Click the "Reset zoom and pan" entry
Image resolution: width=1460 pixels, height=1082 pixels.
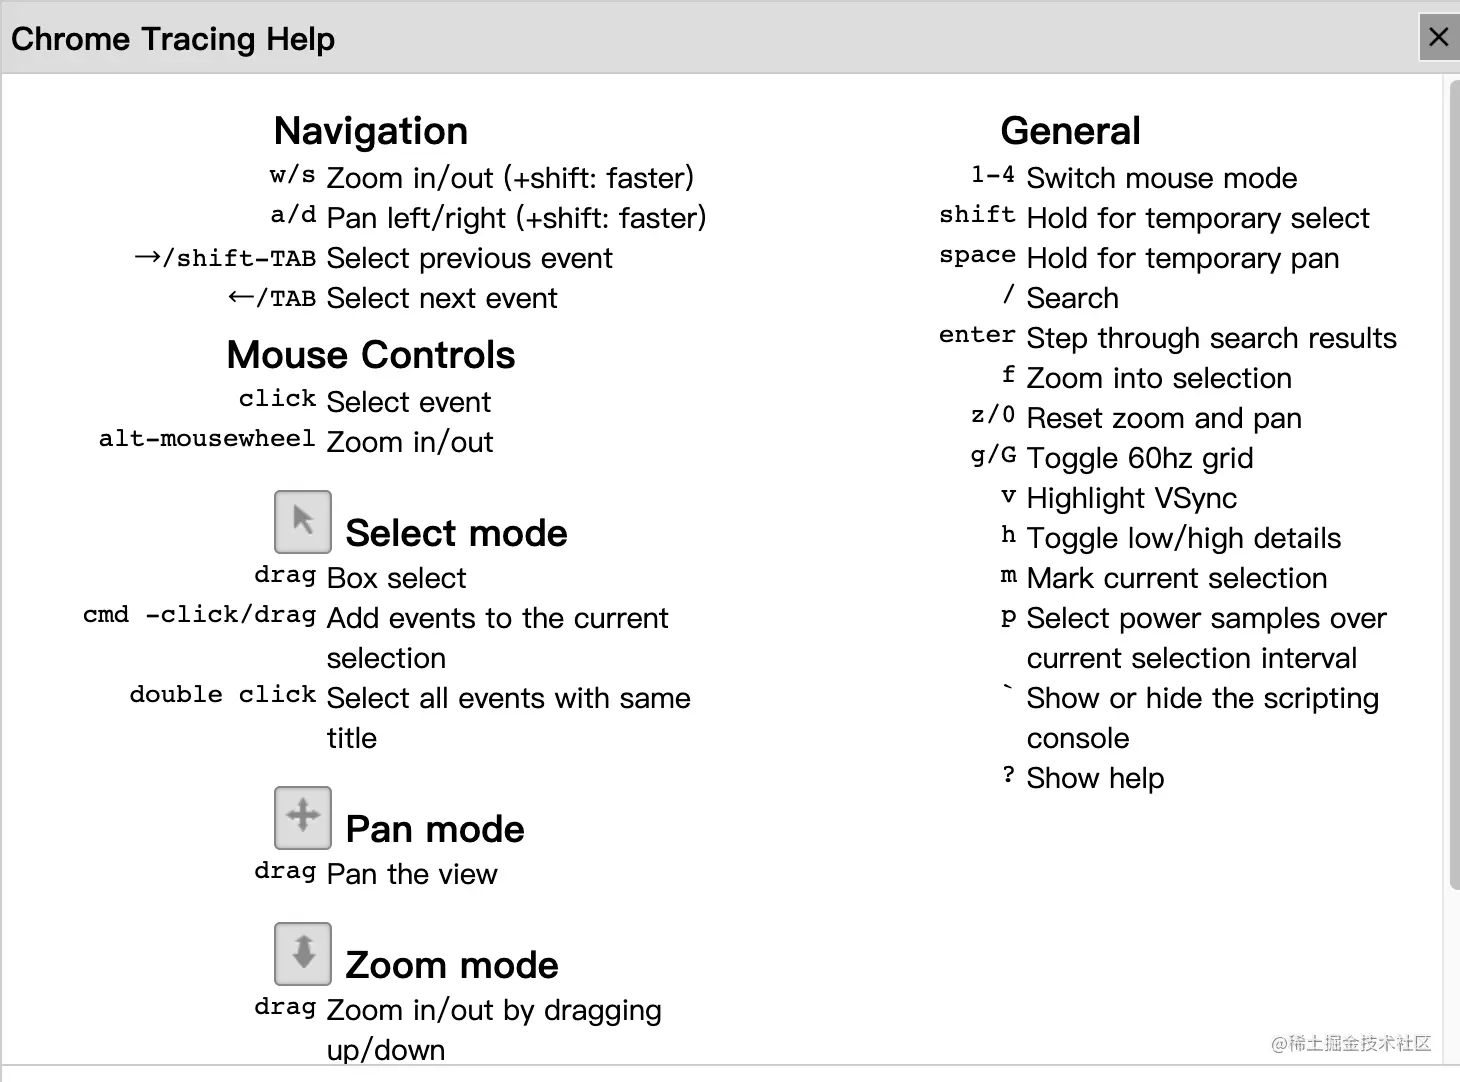pos(1163,418)
